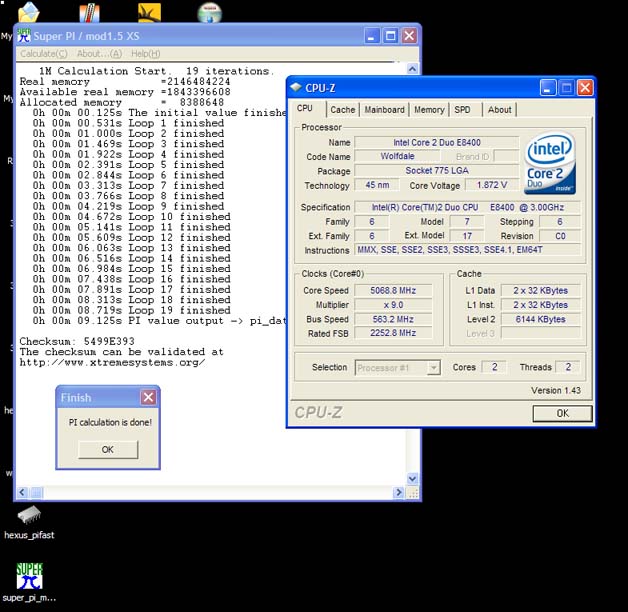The image size is (628, 612).
Task: Click the Version 1.43 label
Action: [x=556, y=391]
